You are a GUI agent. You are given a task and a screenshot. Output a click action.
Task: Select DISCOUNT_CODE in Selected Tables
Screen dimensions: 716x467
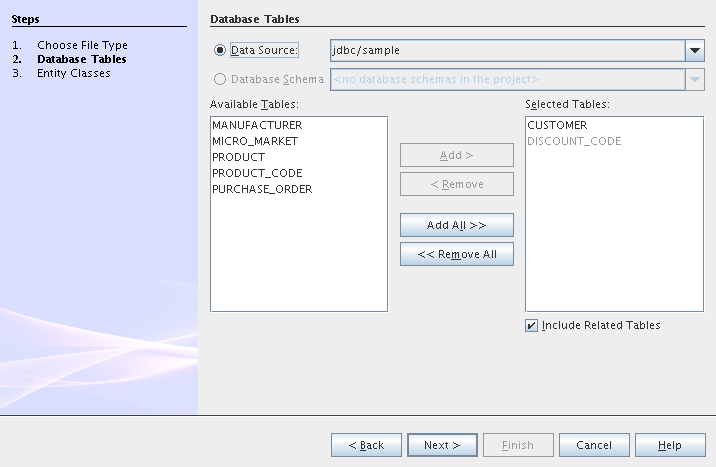(574, 141)
